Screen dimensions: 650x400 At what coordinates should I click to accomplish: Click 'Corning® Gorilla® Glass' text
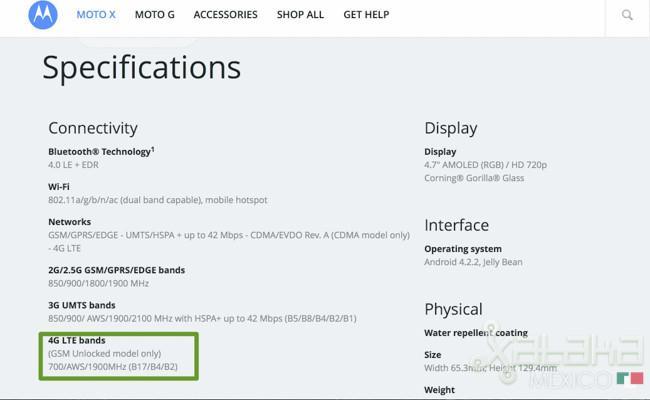point(474,178)
